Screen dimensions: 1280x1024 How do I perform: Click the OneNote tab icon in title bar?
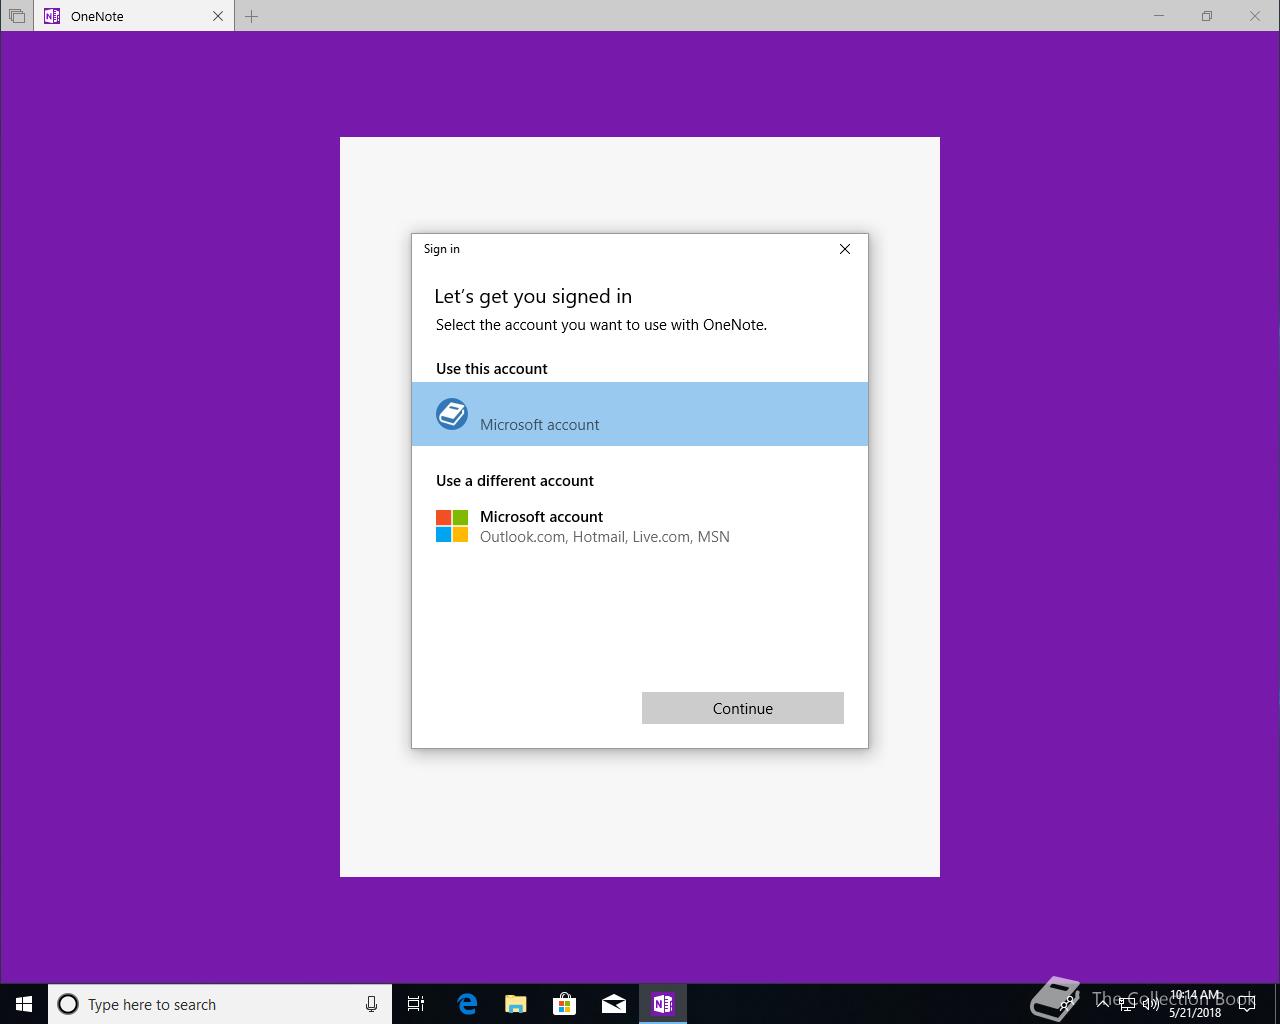point(52,16)
